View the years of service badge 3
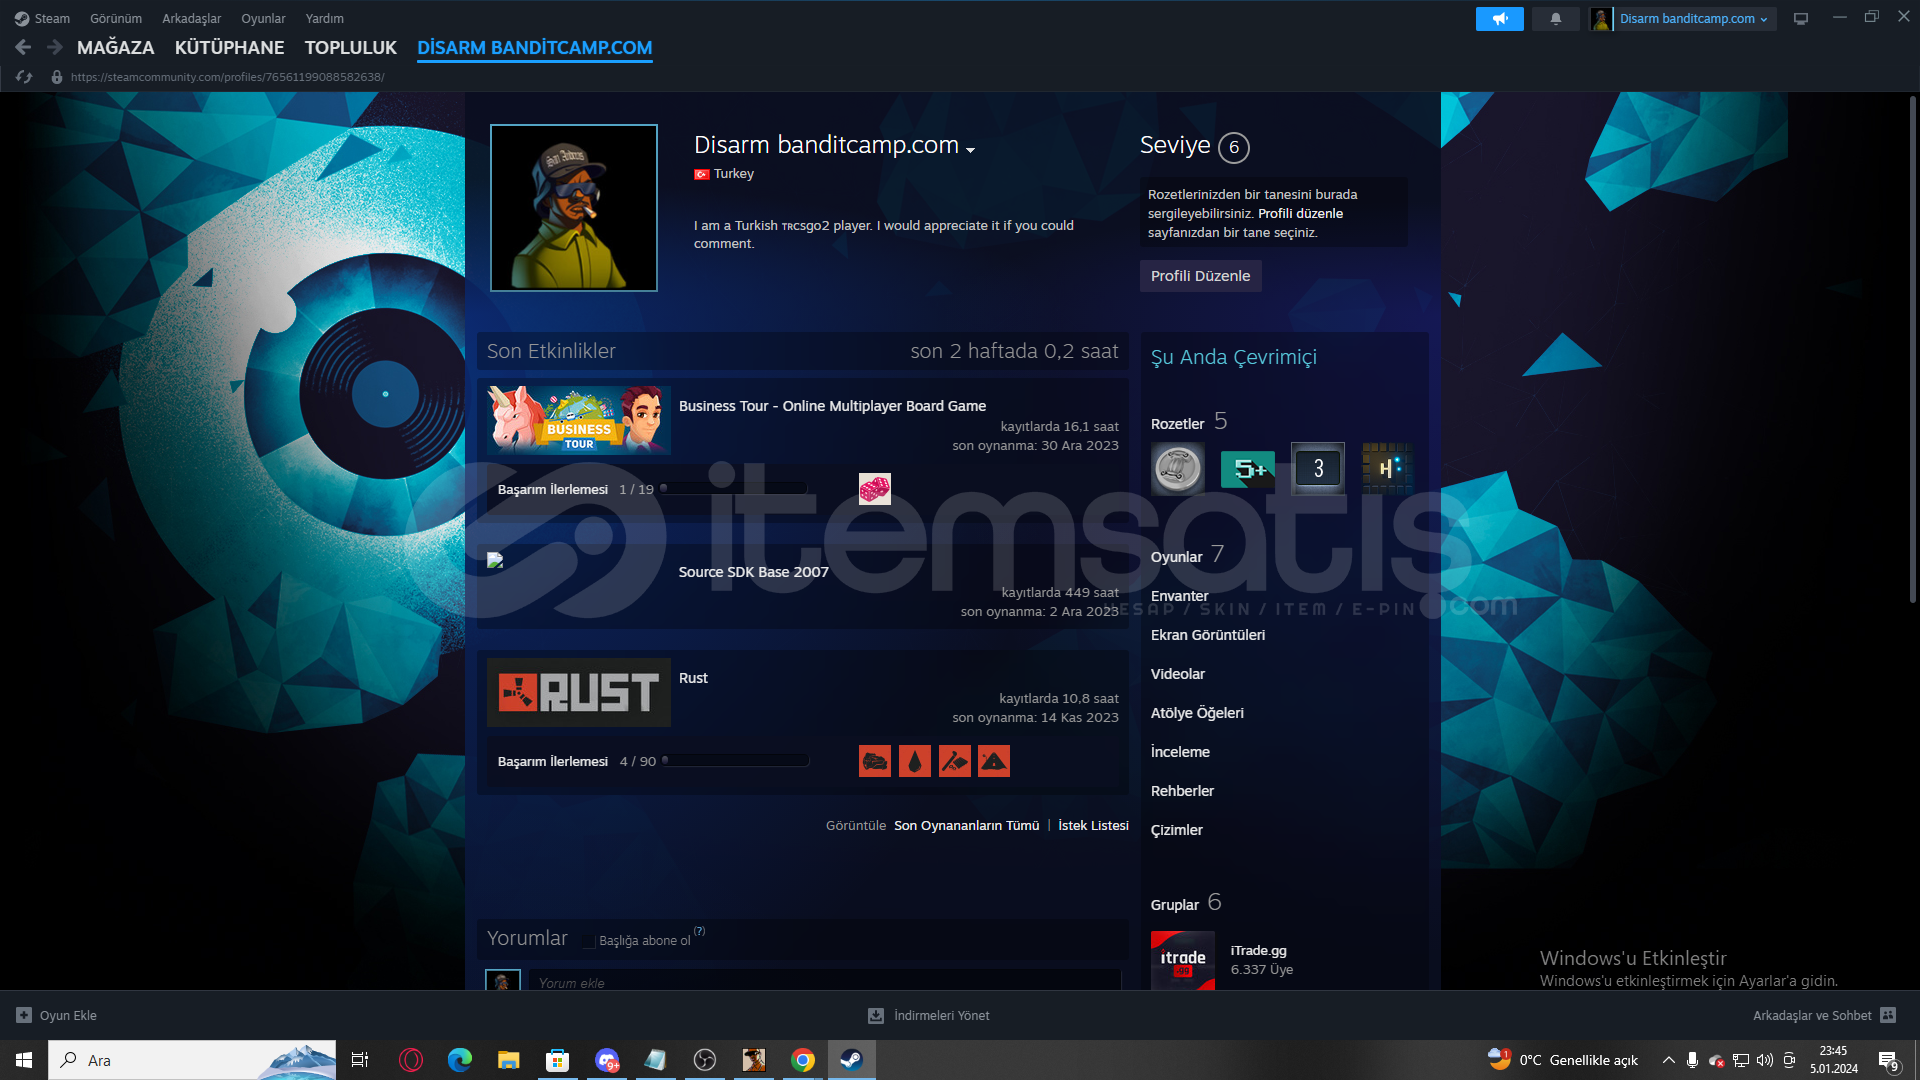The width and height of the screenshot is (1920, 1080). click(1318, 469)
